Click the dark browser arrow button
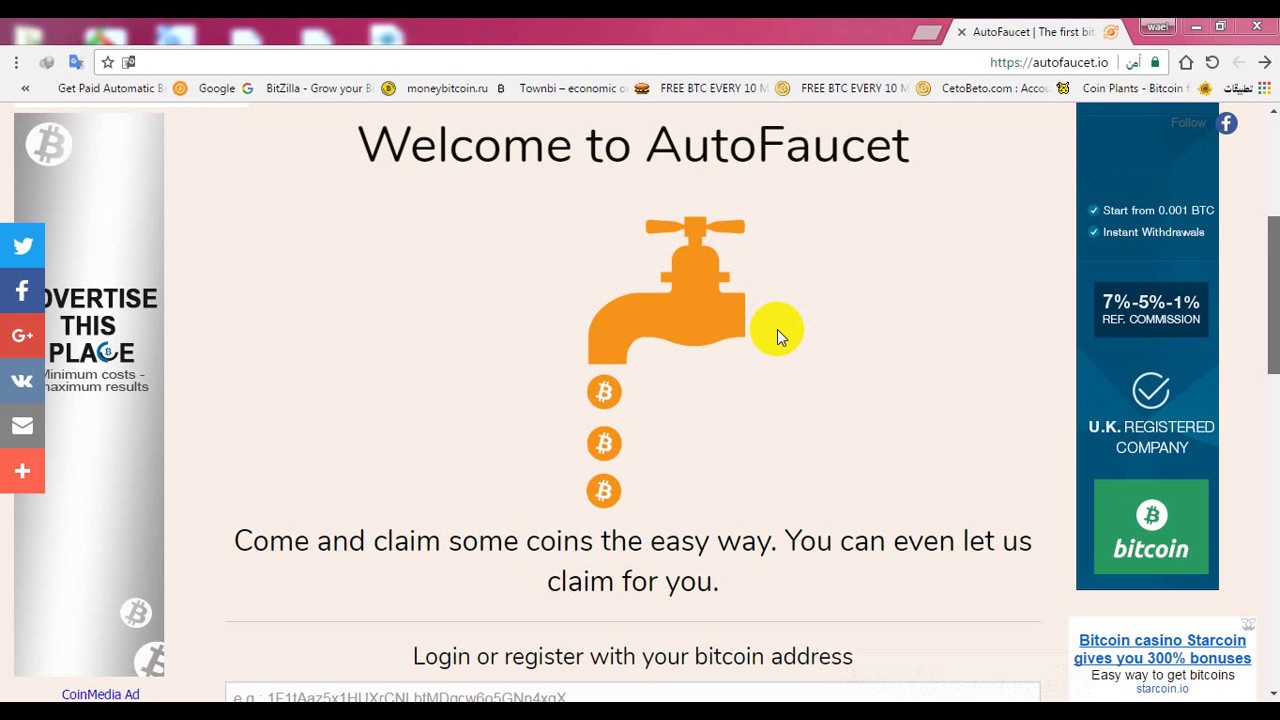Viewport: 1280px width, 720px height. click(1265, 62)
